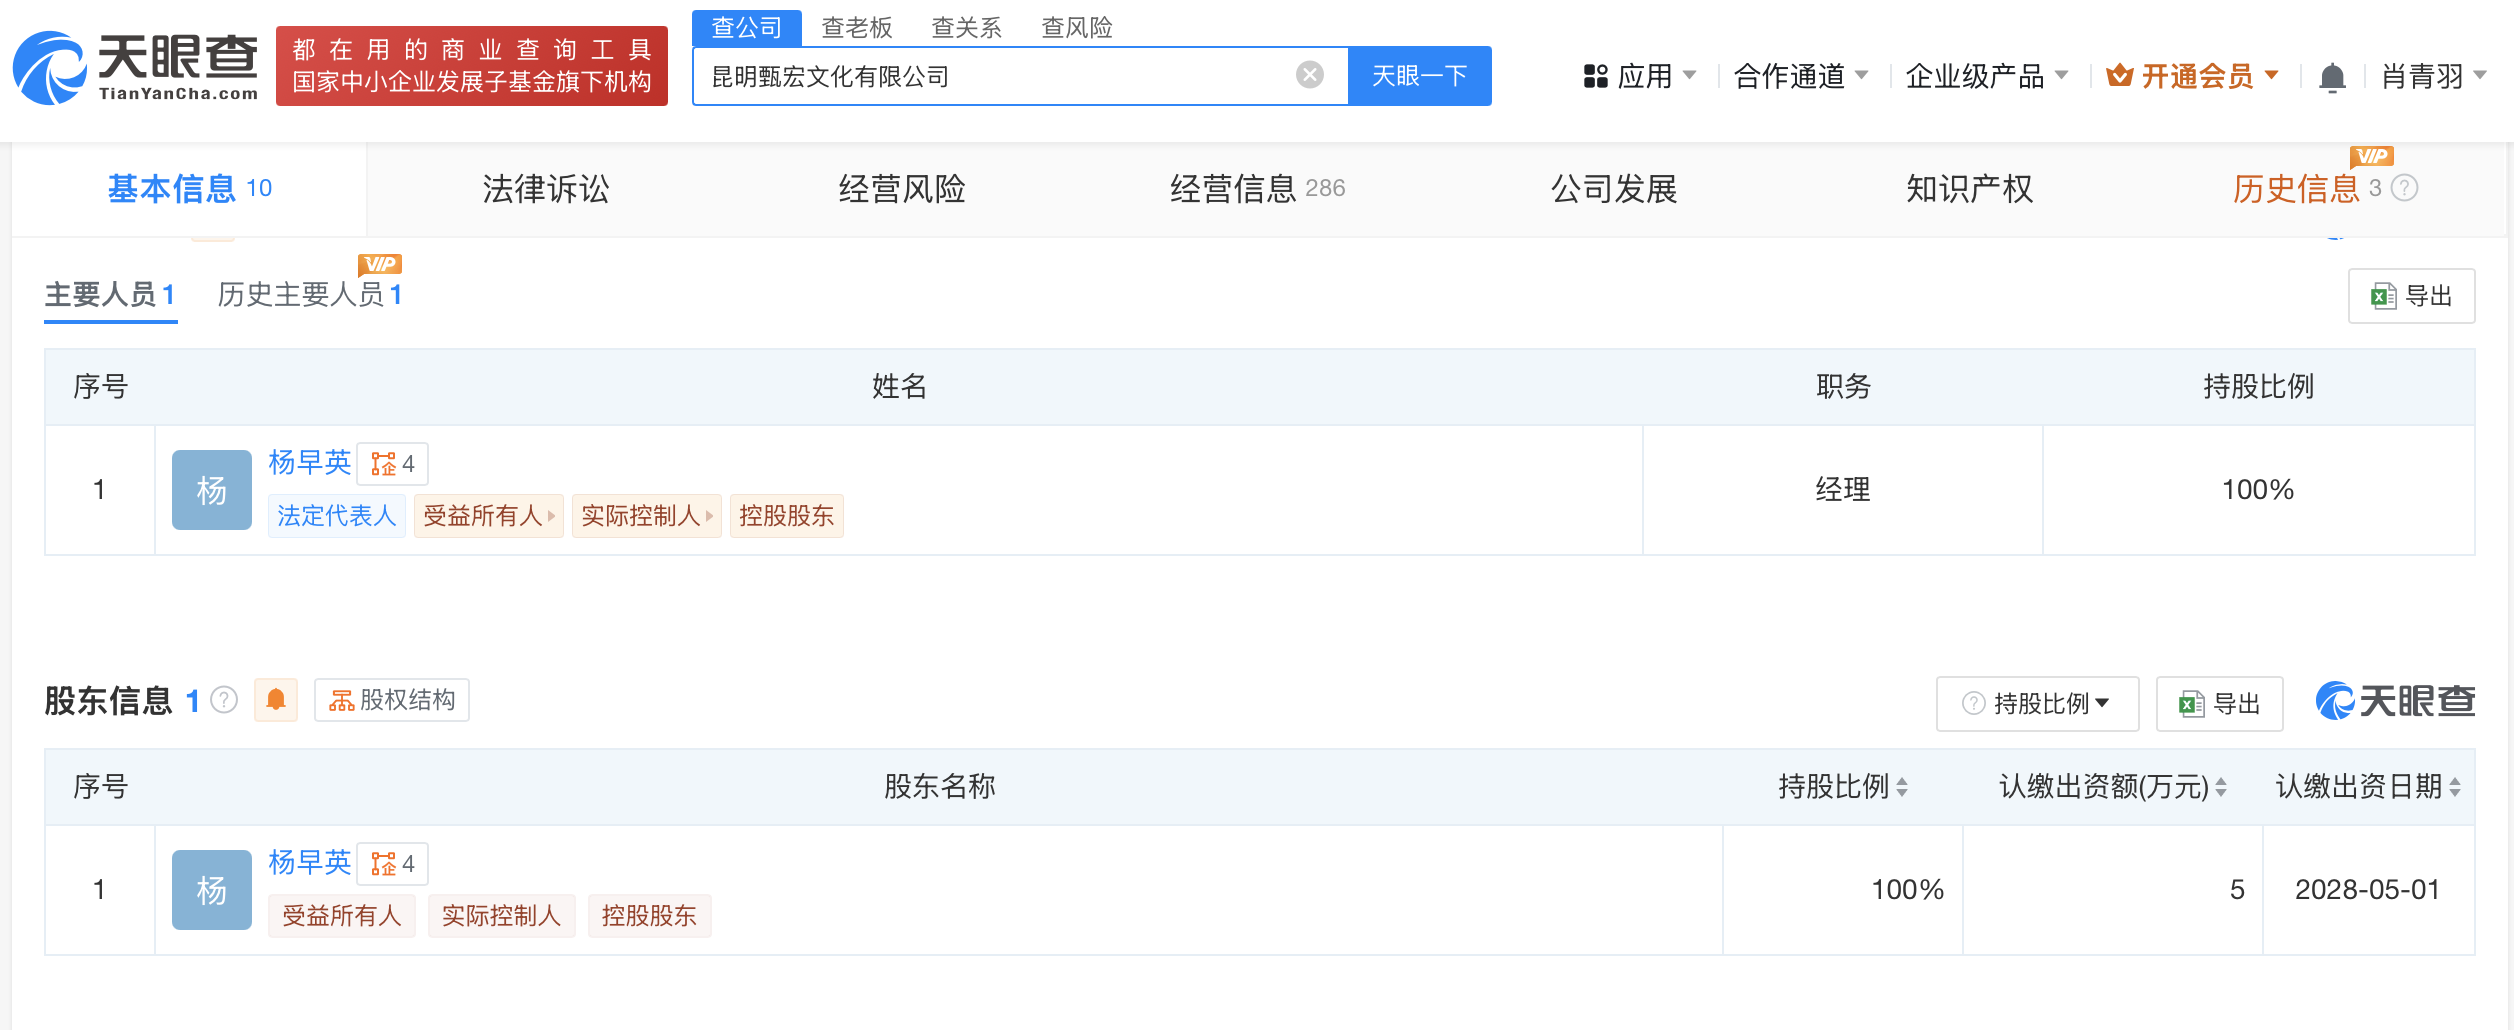Viewport: 2514px width, 1030px height.
Task: Open the notification bell in the header
Action: [x=2332, y=77]
